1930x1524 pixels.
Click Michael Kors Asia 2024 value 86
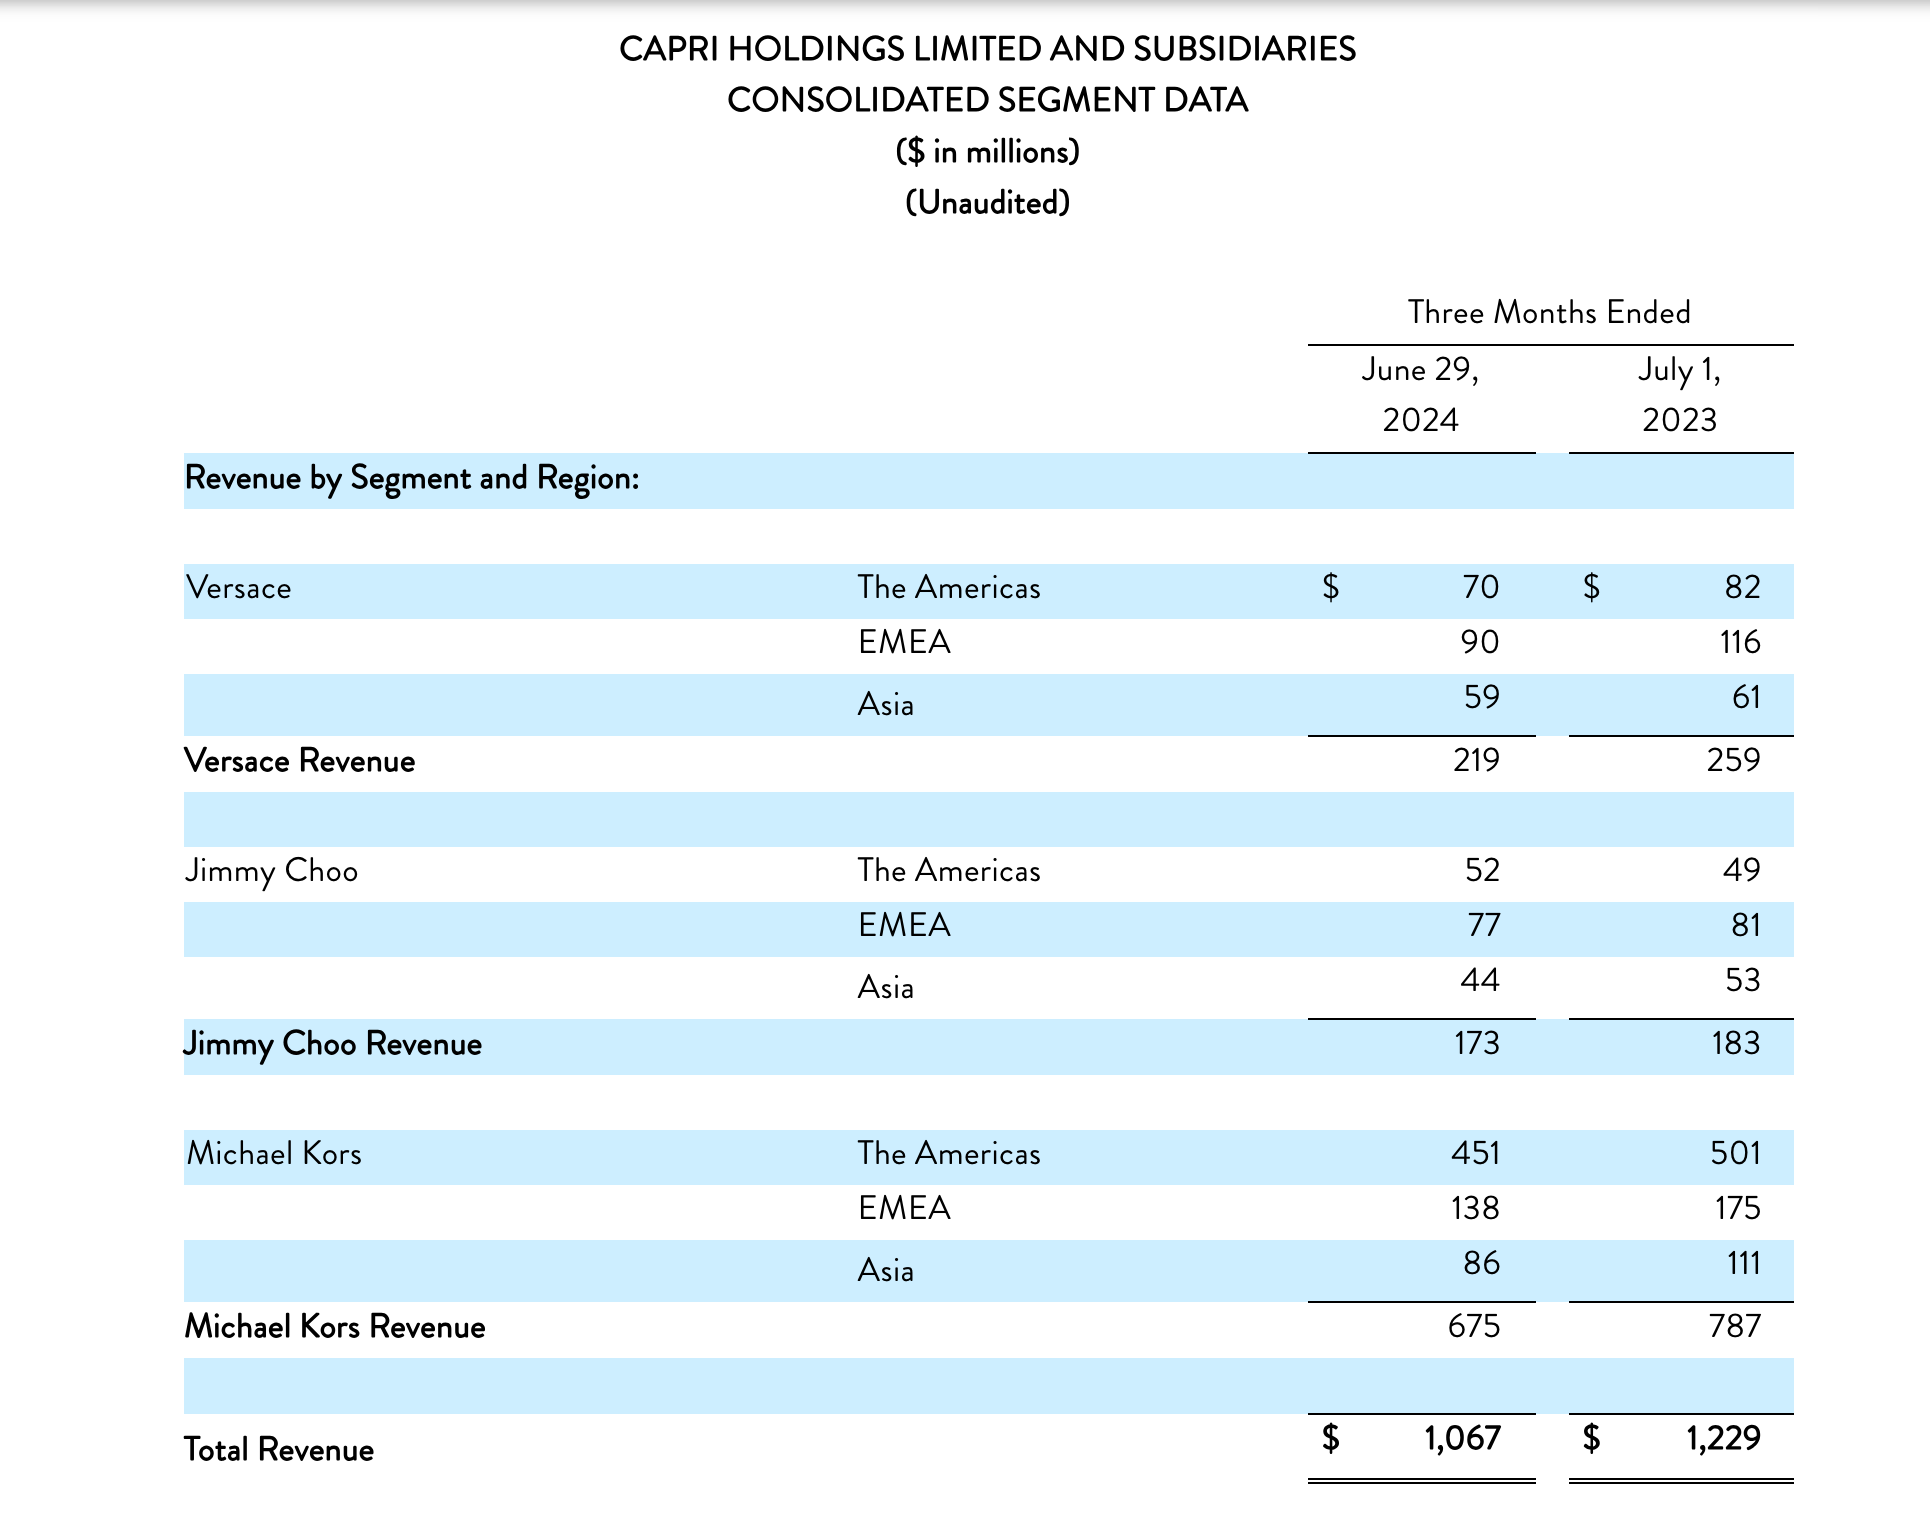pos(1482,1263)
